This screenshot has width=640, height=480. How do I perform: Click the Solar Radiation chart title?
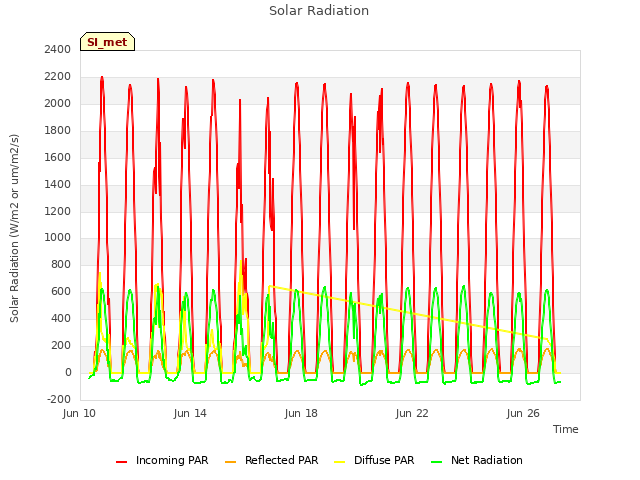click(x=319, y=11)
